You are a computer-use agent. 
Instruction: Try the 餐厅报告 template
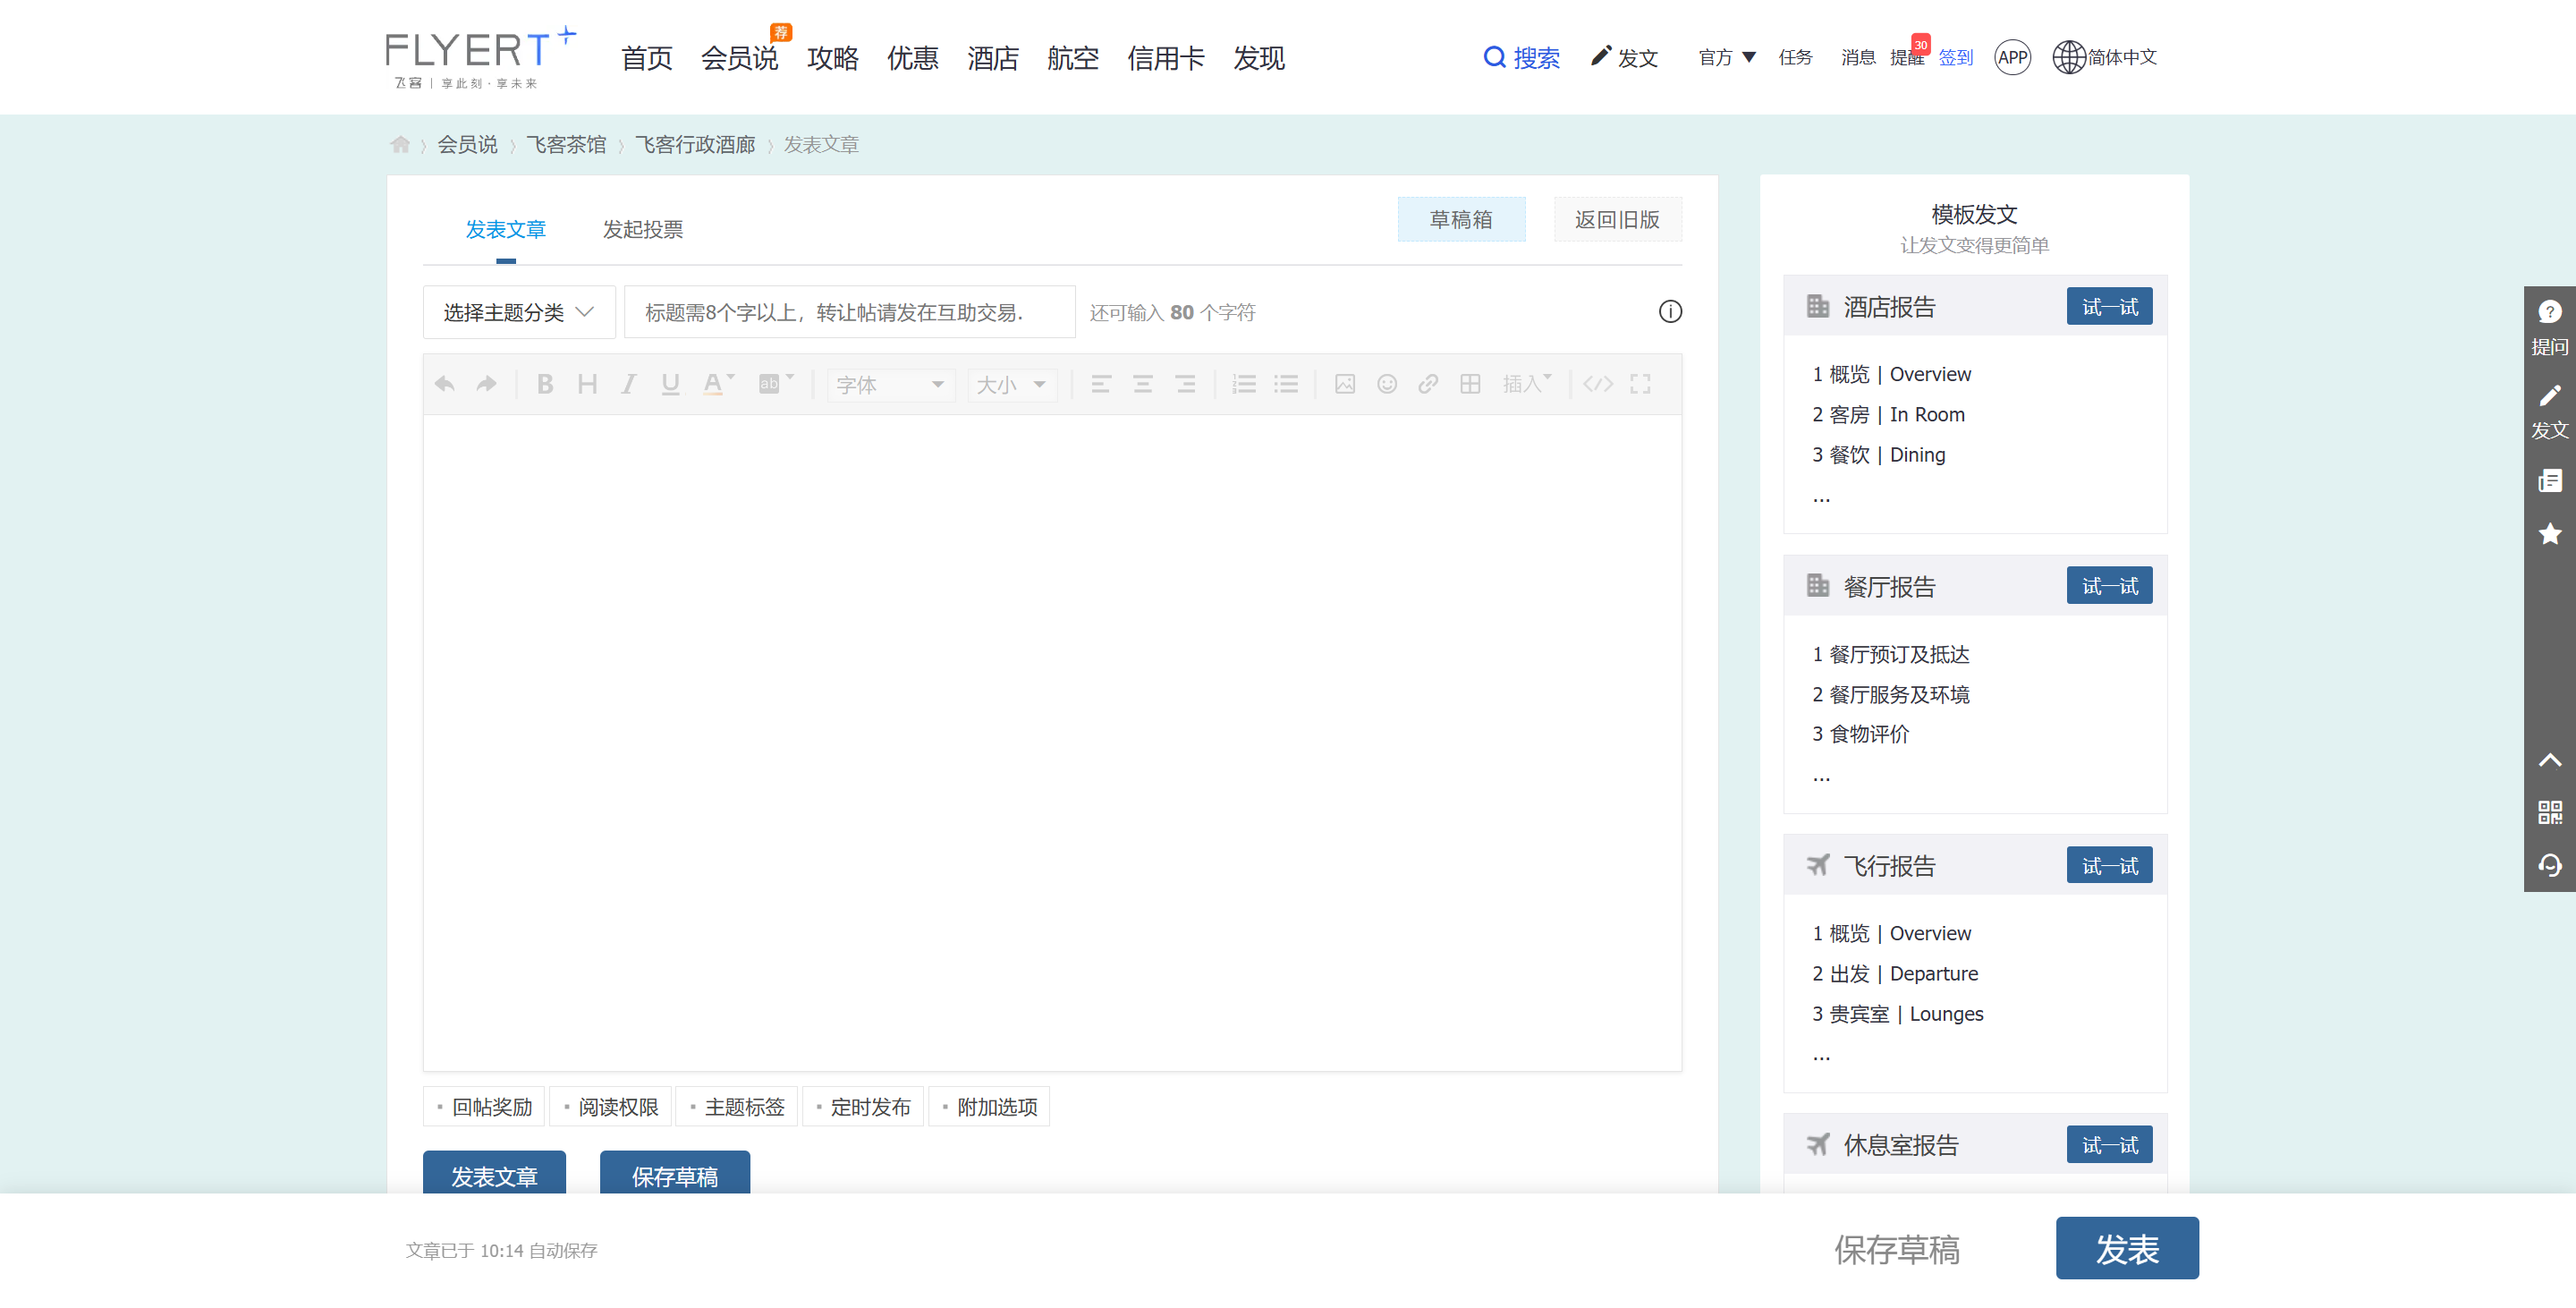[x=2109, y=586]
